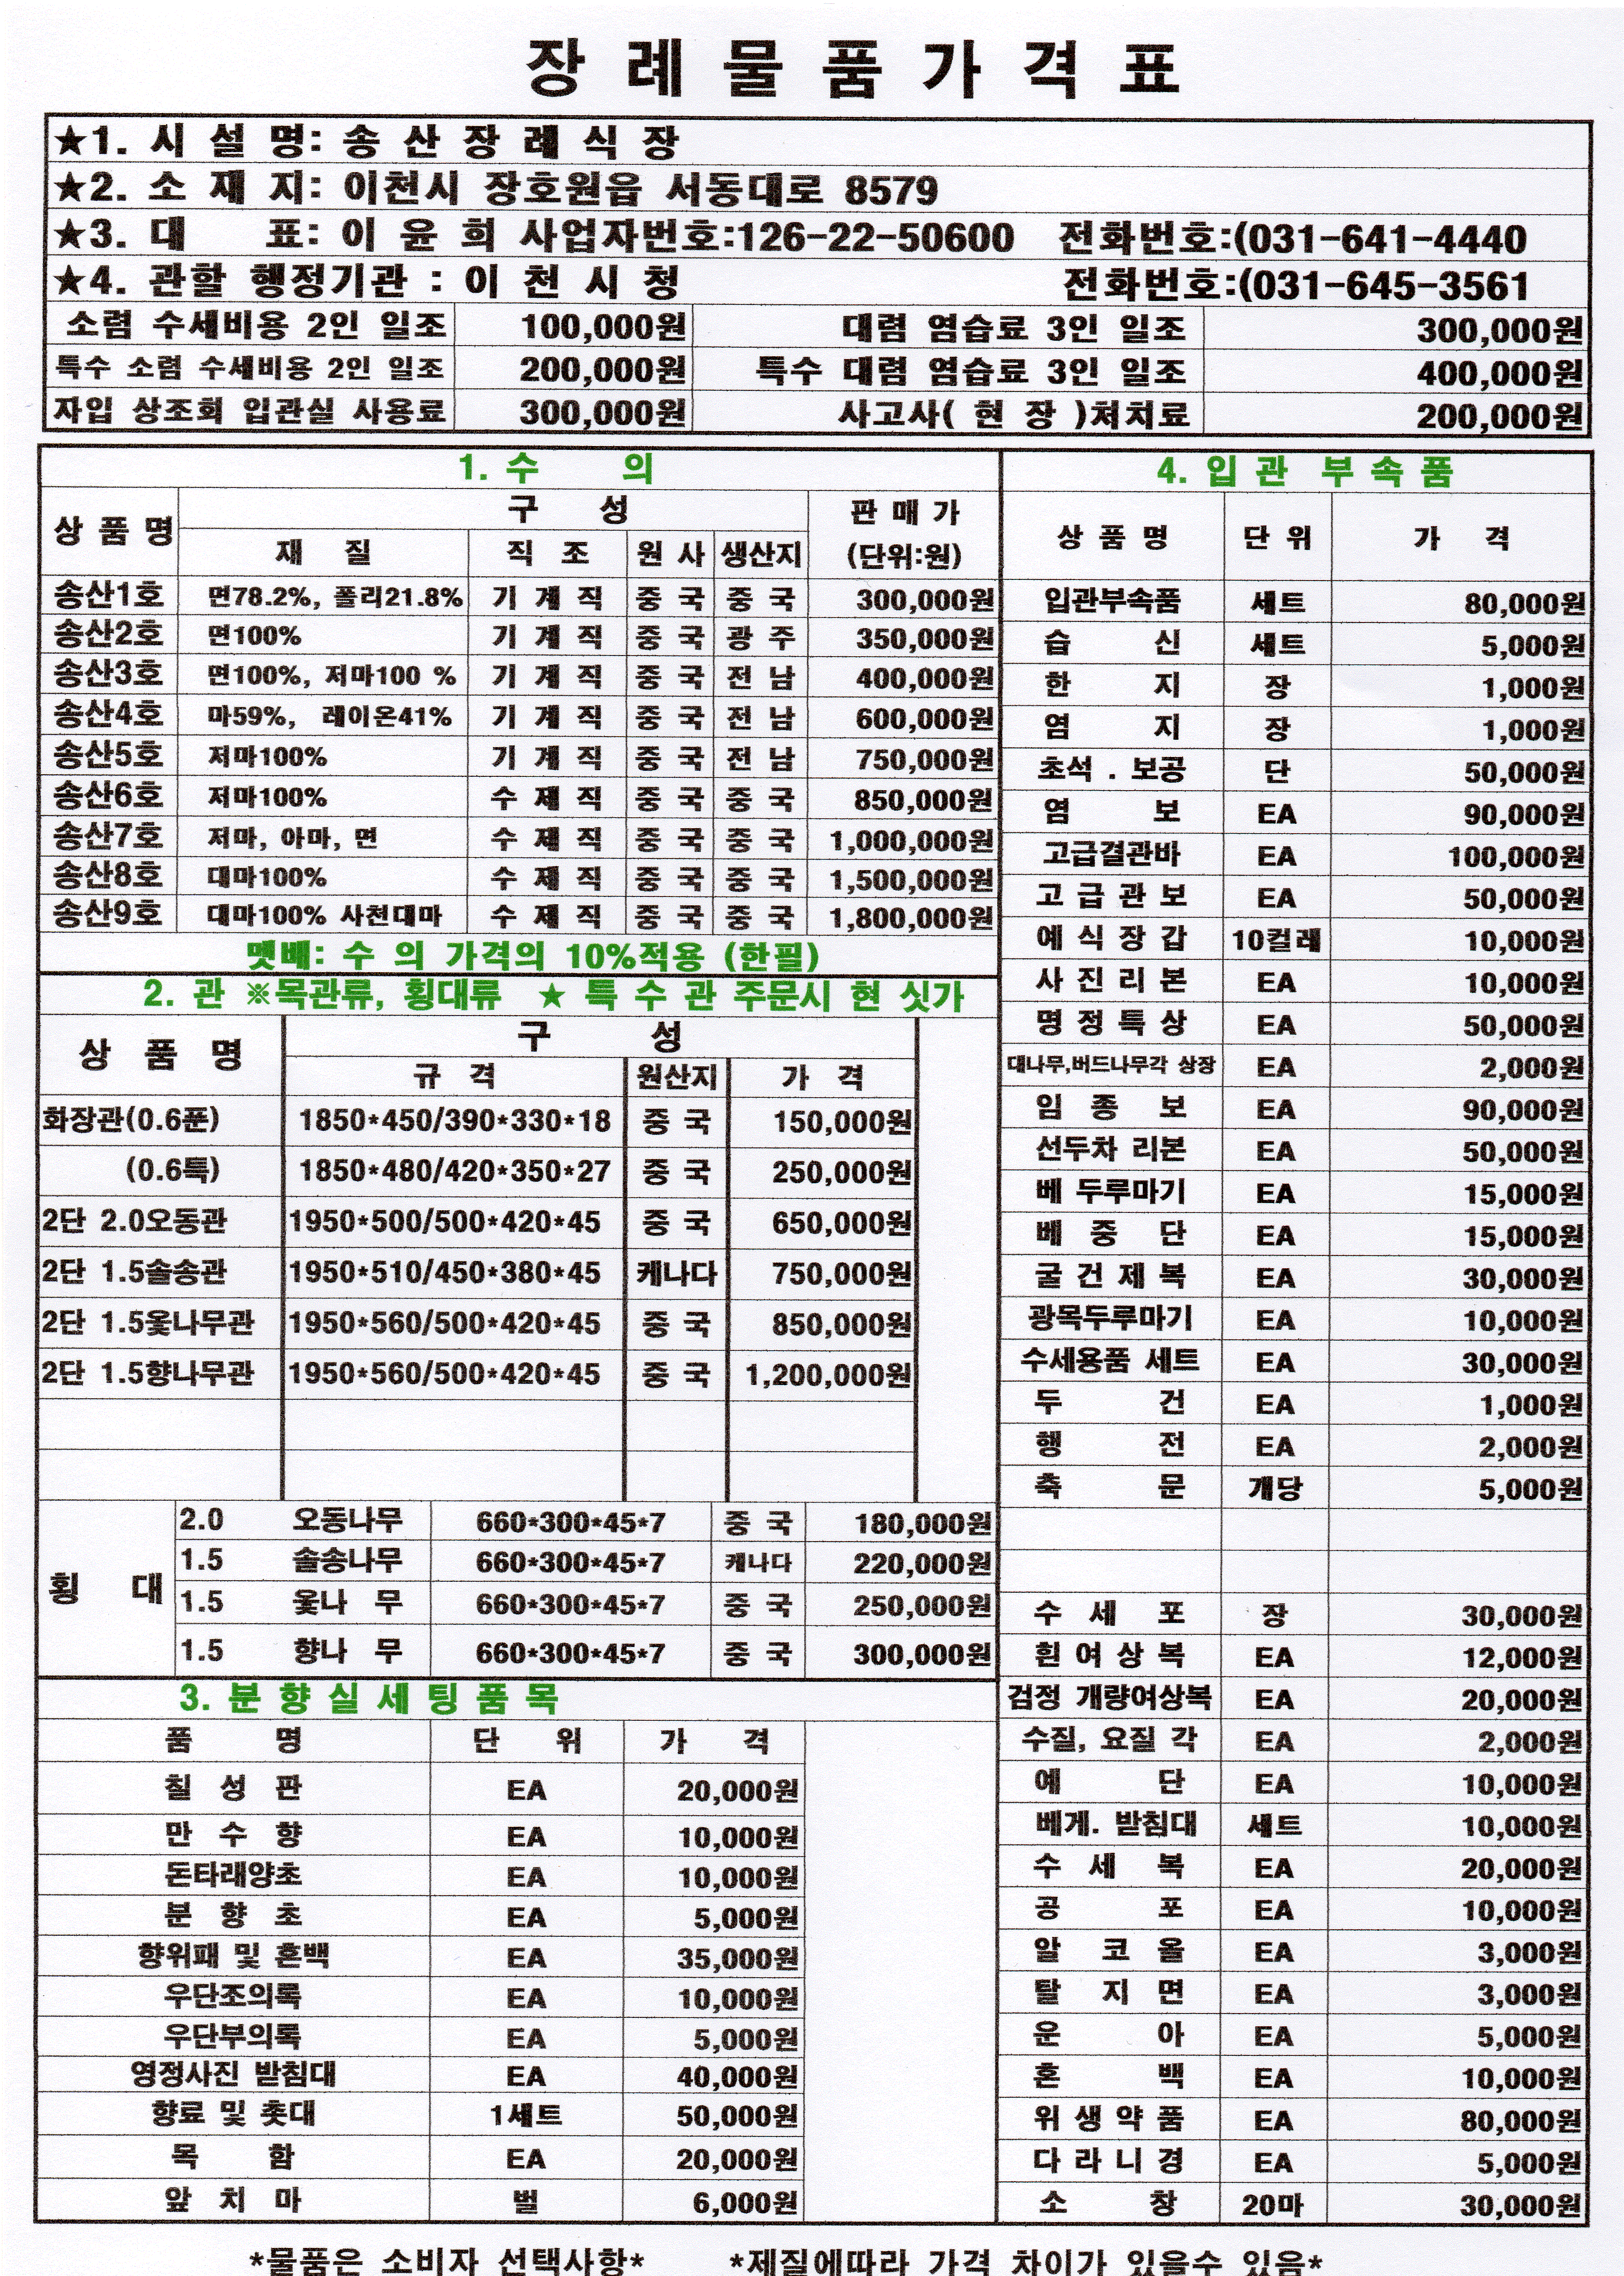The height and width of the screenshot is (2276, 1624).
Task: Select row 송산6호
Action: 519,798
